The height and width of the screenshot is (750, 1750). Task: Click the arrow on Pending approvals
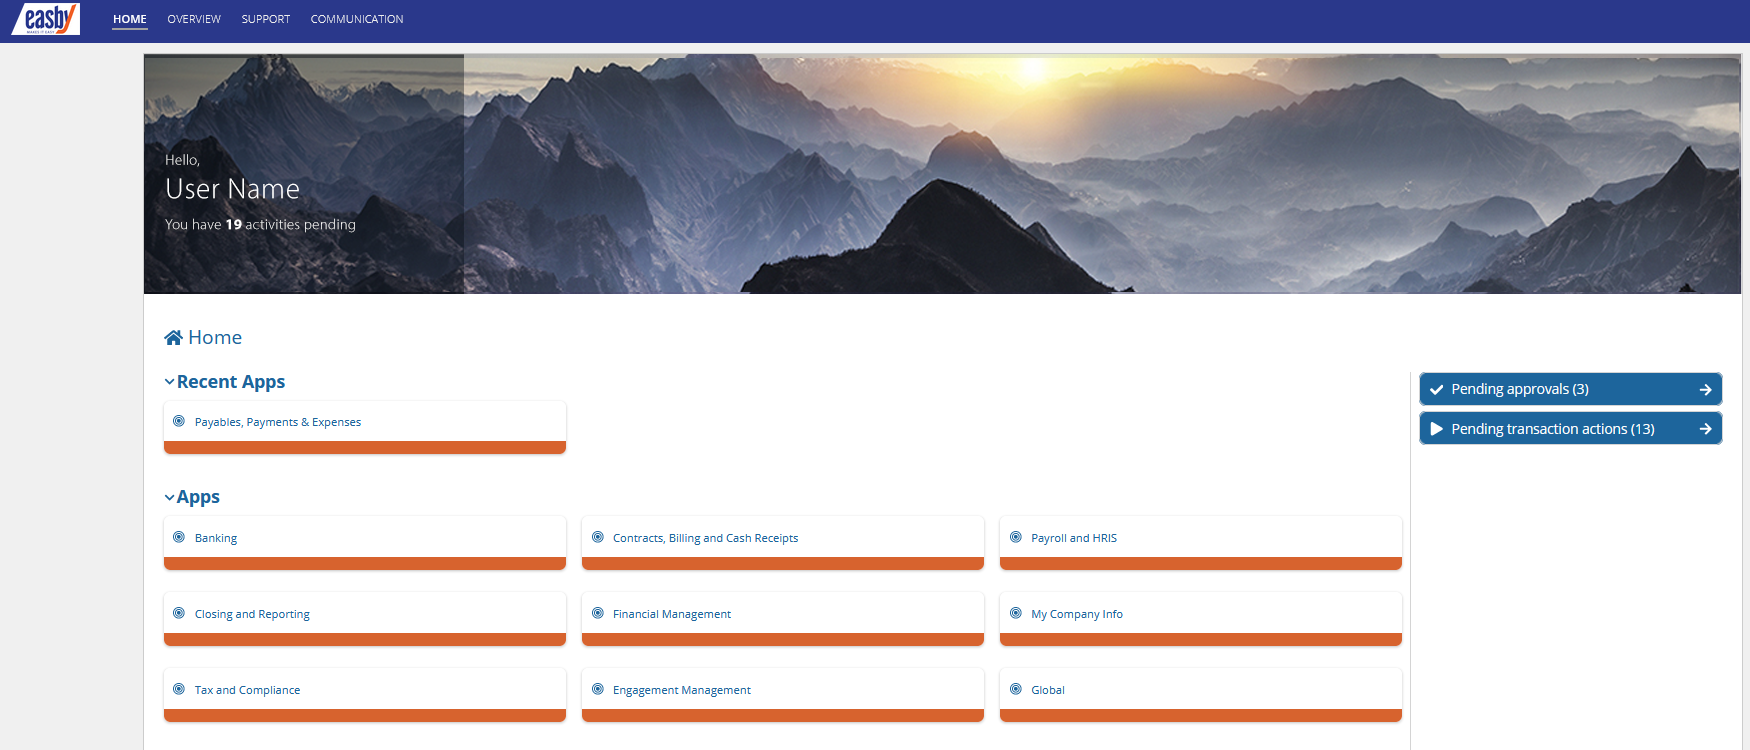1705,390
